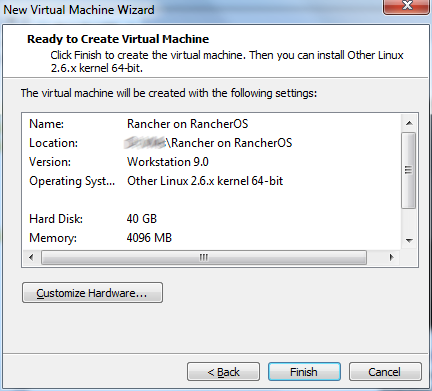Click the 'New Virtual Machine Wizard' title text
Viewport: 432px width, 391px height.
79,10
